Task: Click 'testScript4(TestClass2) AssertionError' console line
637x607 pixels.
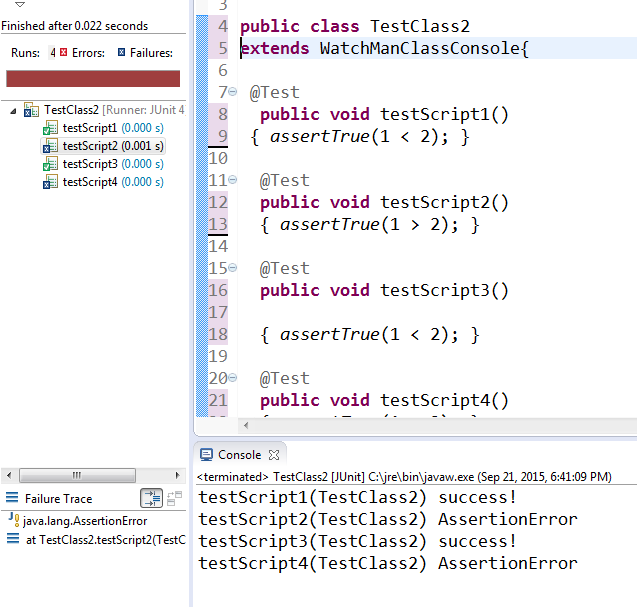Action: pyautogui.click(x=388, y=563)
